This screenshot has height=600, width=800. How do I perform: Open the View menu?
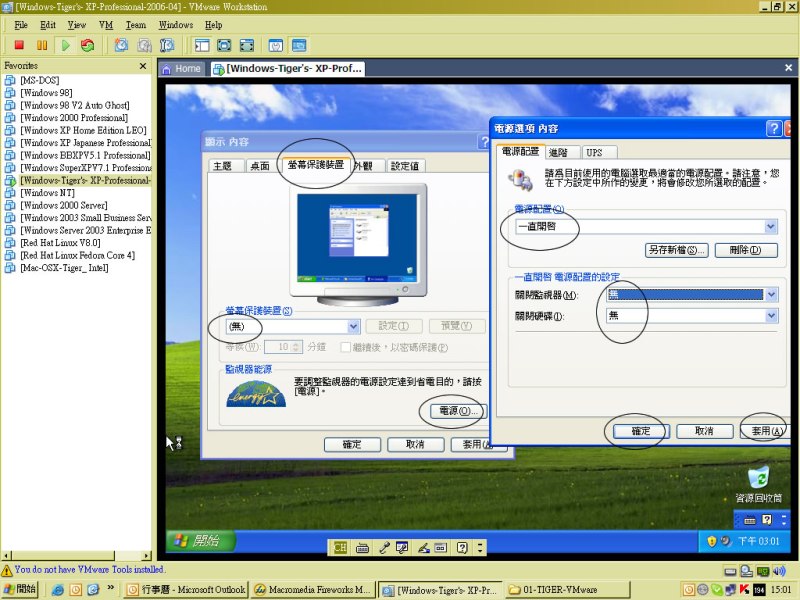[x=77, y=25]
